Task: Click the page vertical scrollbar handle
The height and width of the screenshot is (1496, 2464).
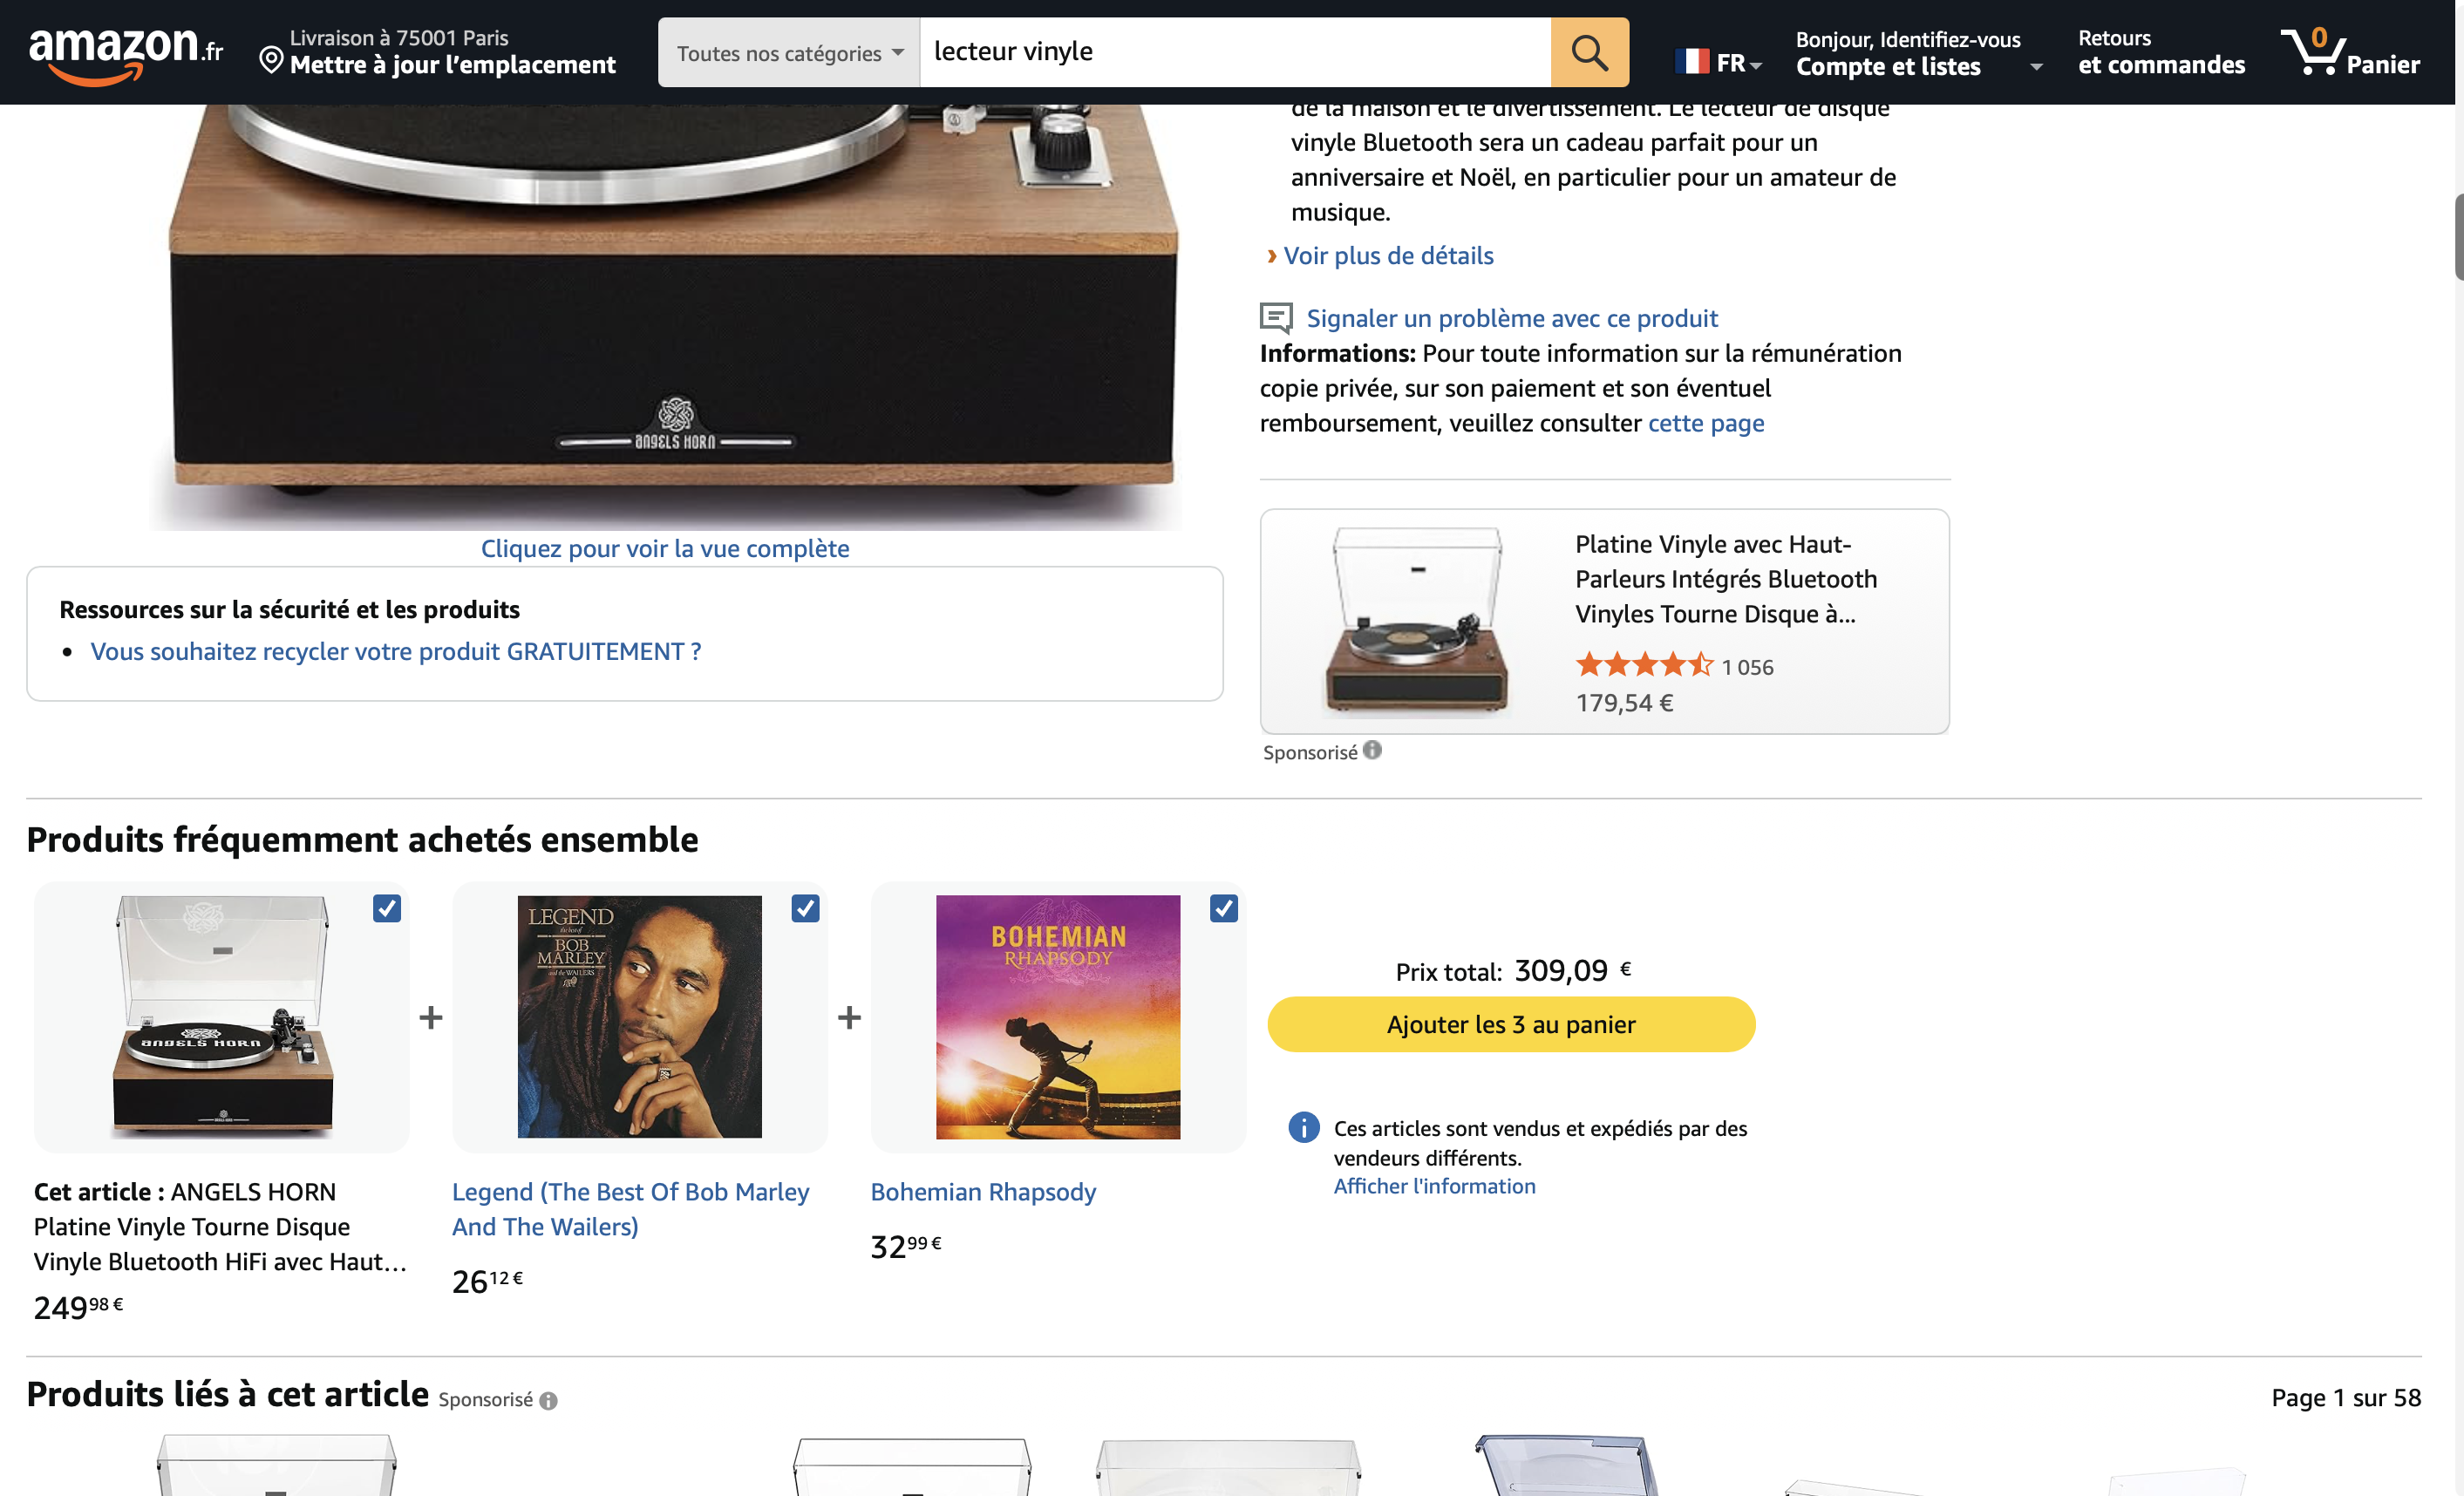Action: tap(2458, 238)
